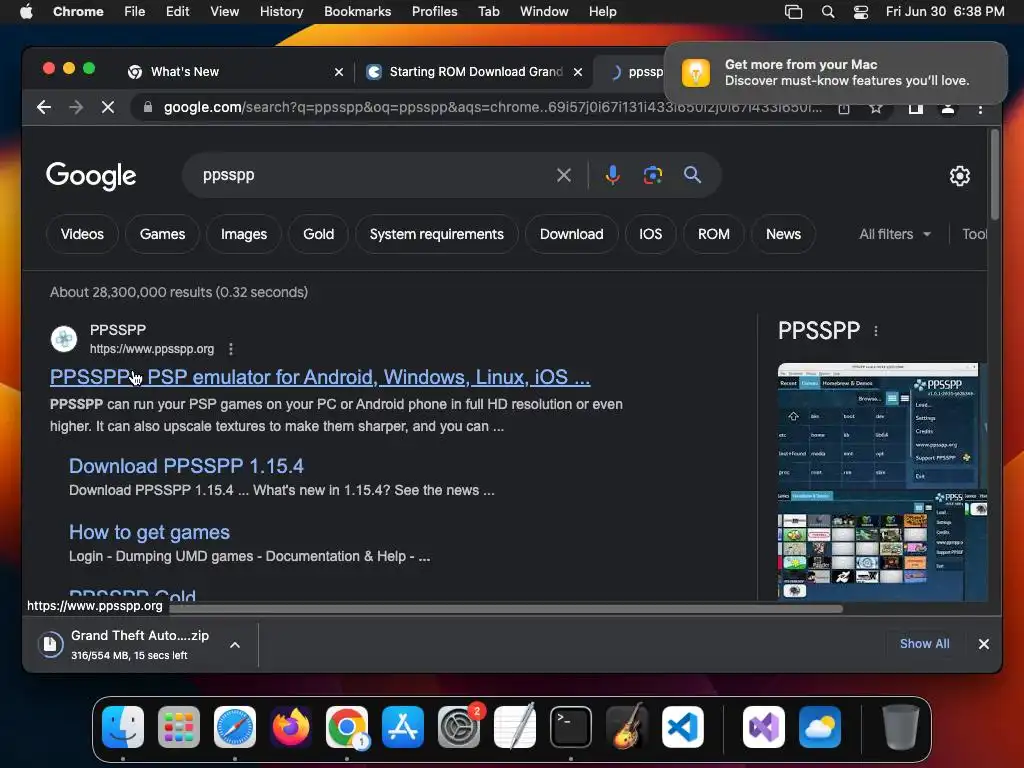This screenshot has width=1024, height=768.
Task: Open Launchpad from the dock
Action: [x=179, y=727]
